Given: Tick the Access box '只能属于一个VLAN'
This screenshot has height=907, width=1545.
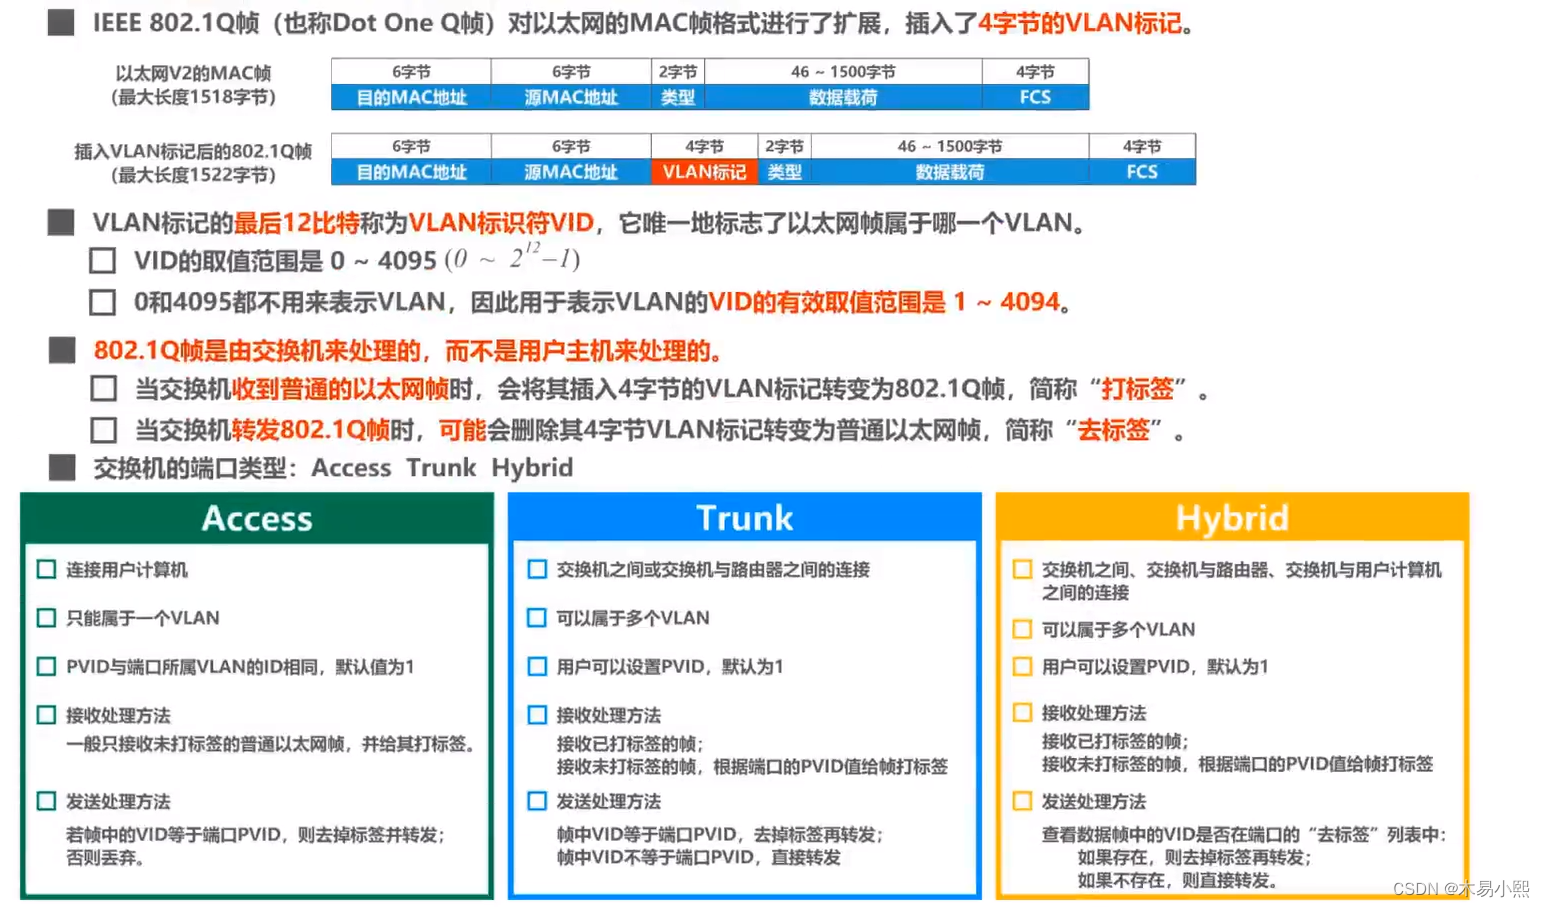Looking at the screenshot, I should (x=46, y=618).
